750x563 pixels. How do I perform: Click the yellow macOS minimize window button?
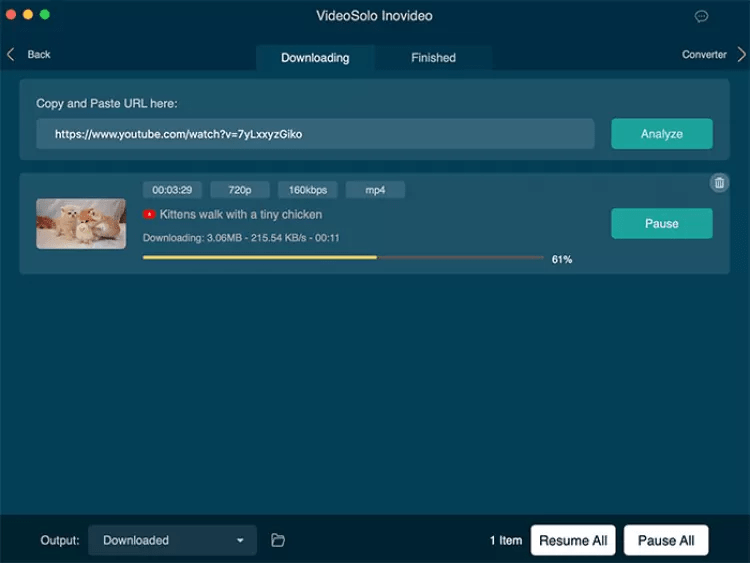point(28,14)
